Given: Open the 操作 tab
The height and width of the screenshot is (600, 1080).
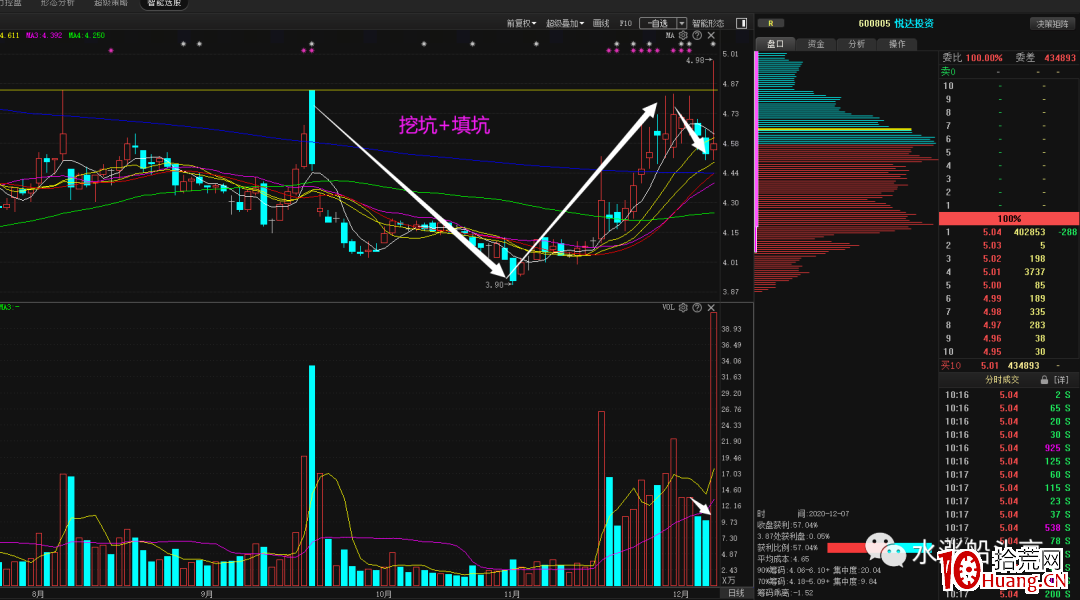Looking at the screenshot, I should [897, 44].
